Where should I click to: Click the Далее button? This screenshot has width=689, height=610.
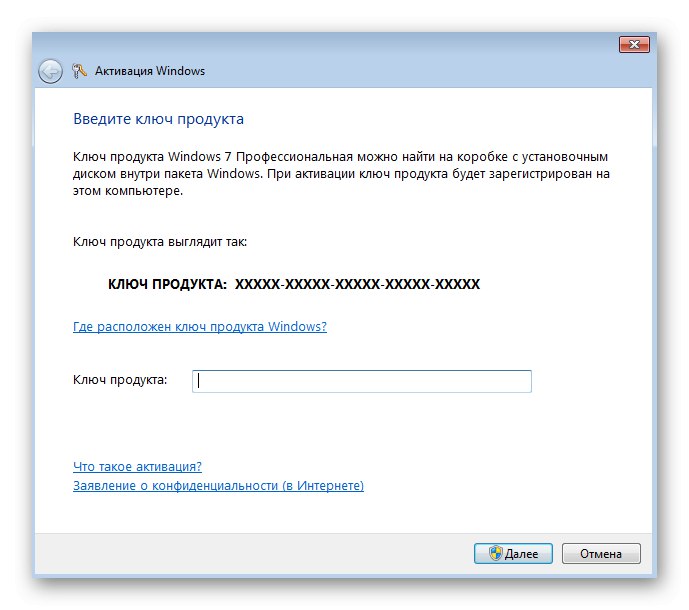pyautogui.click(x=513, y=553)
